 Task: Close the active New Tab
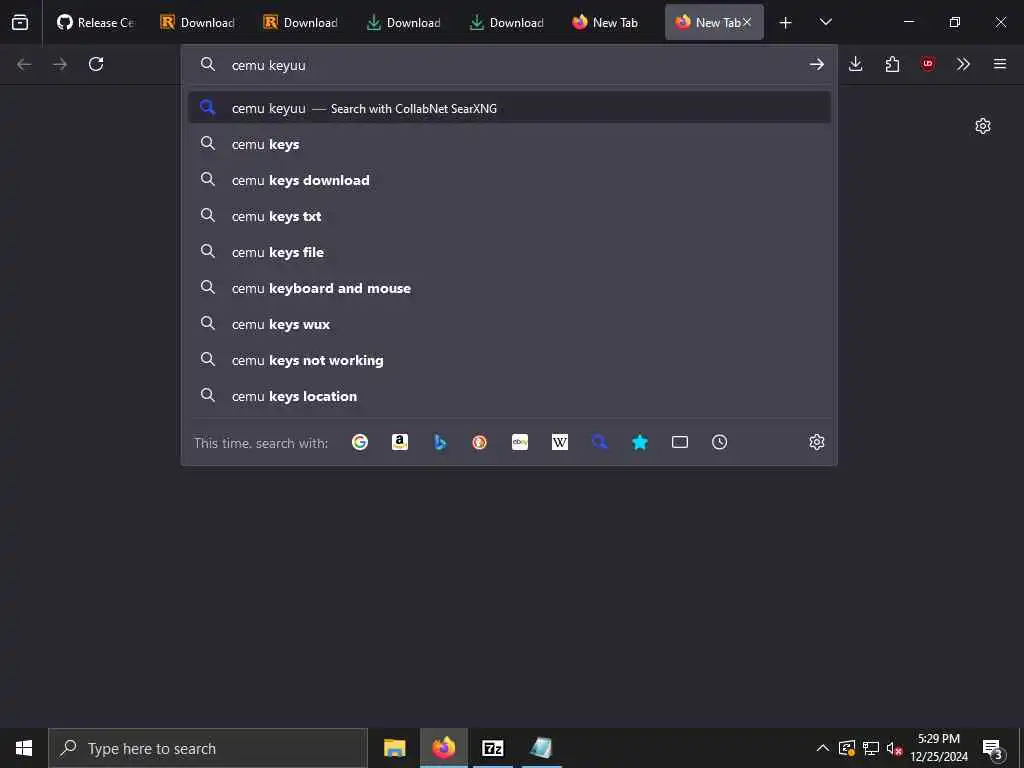[x=747, y=22]
